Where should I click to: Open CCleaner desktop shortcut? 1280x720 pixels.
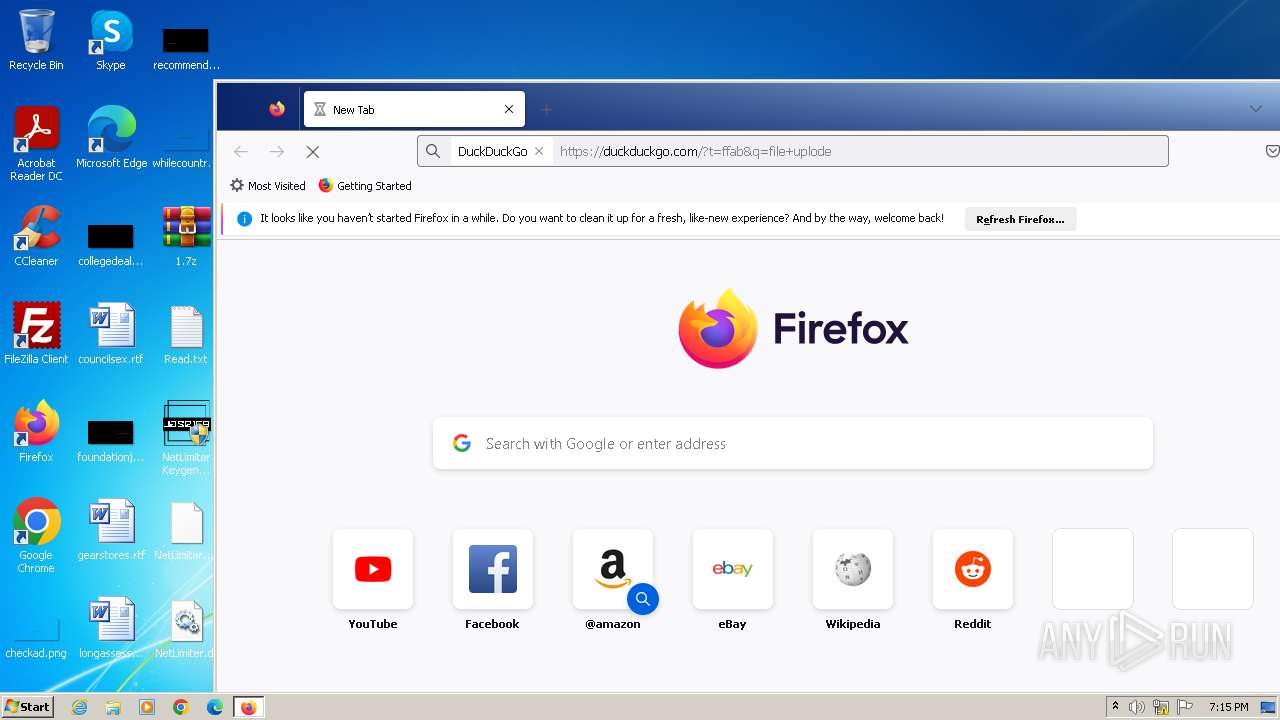[x=36, y=236]
